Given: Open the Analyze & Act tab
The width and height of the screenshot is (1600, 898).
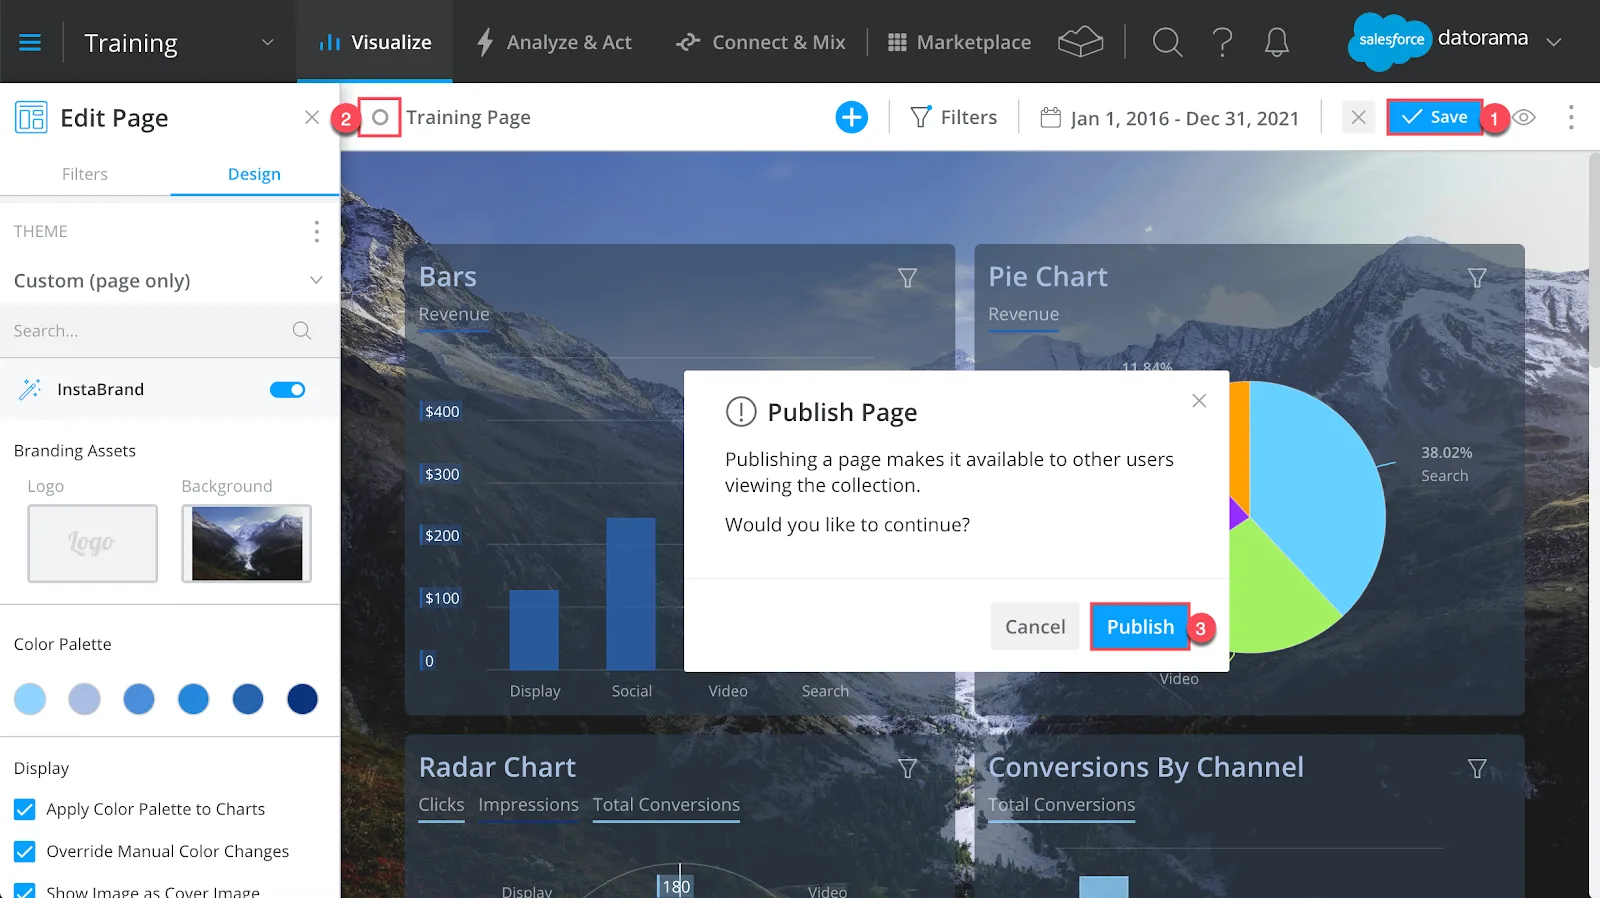Looking at the screenshot, I should coord(554,42).
